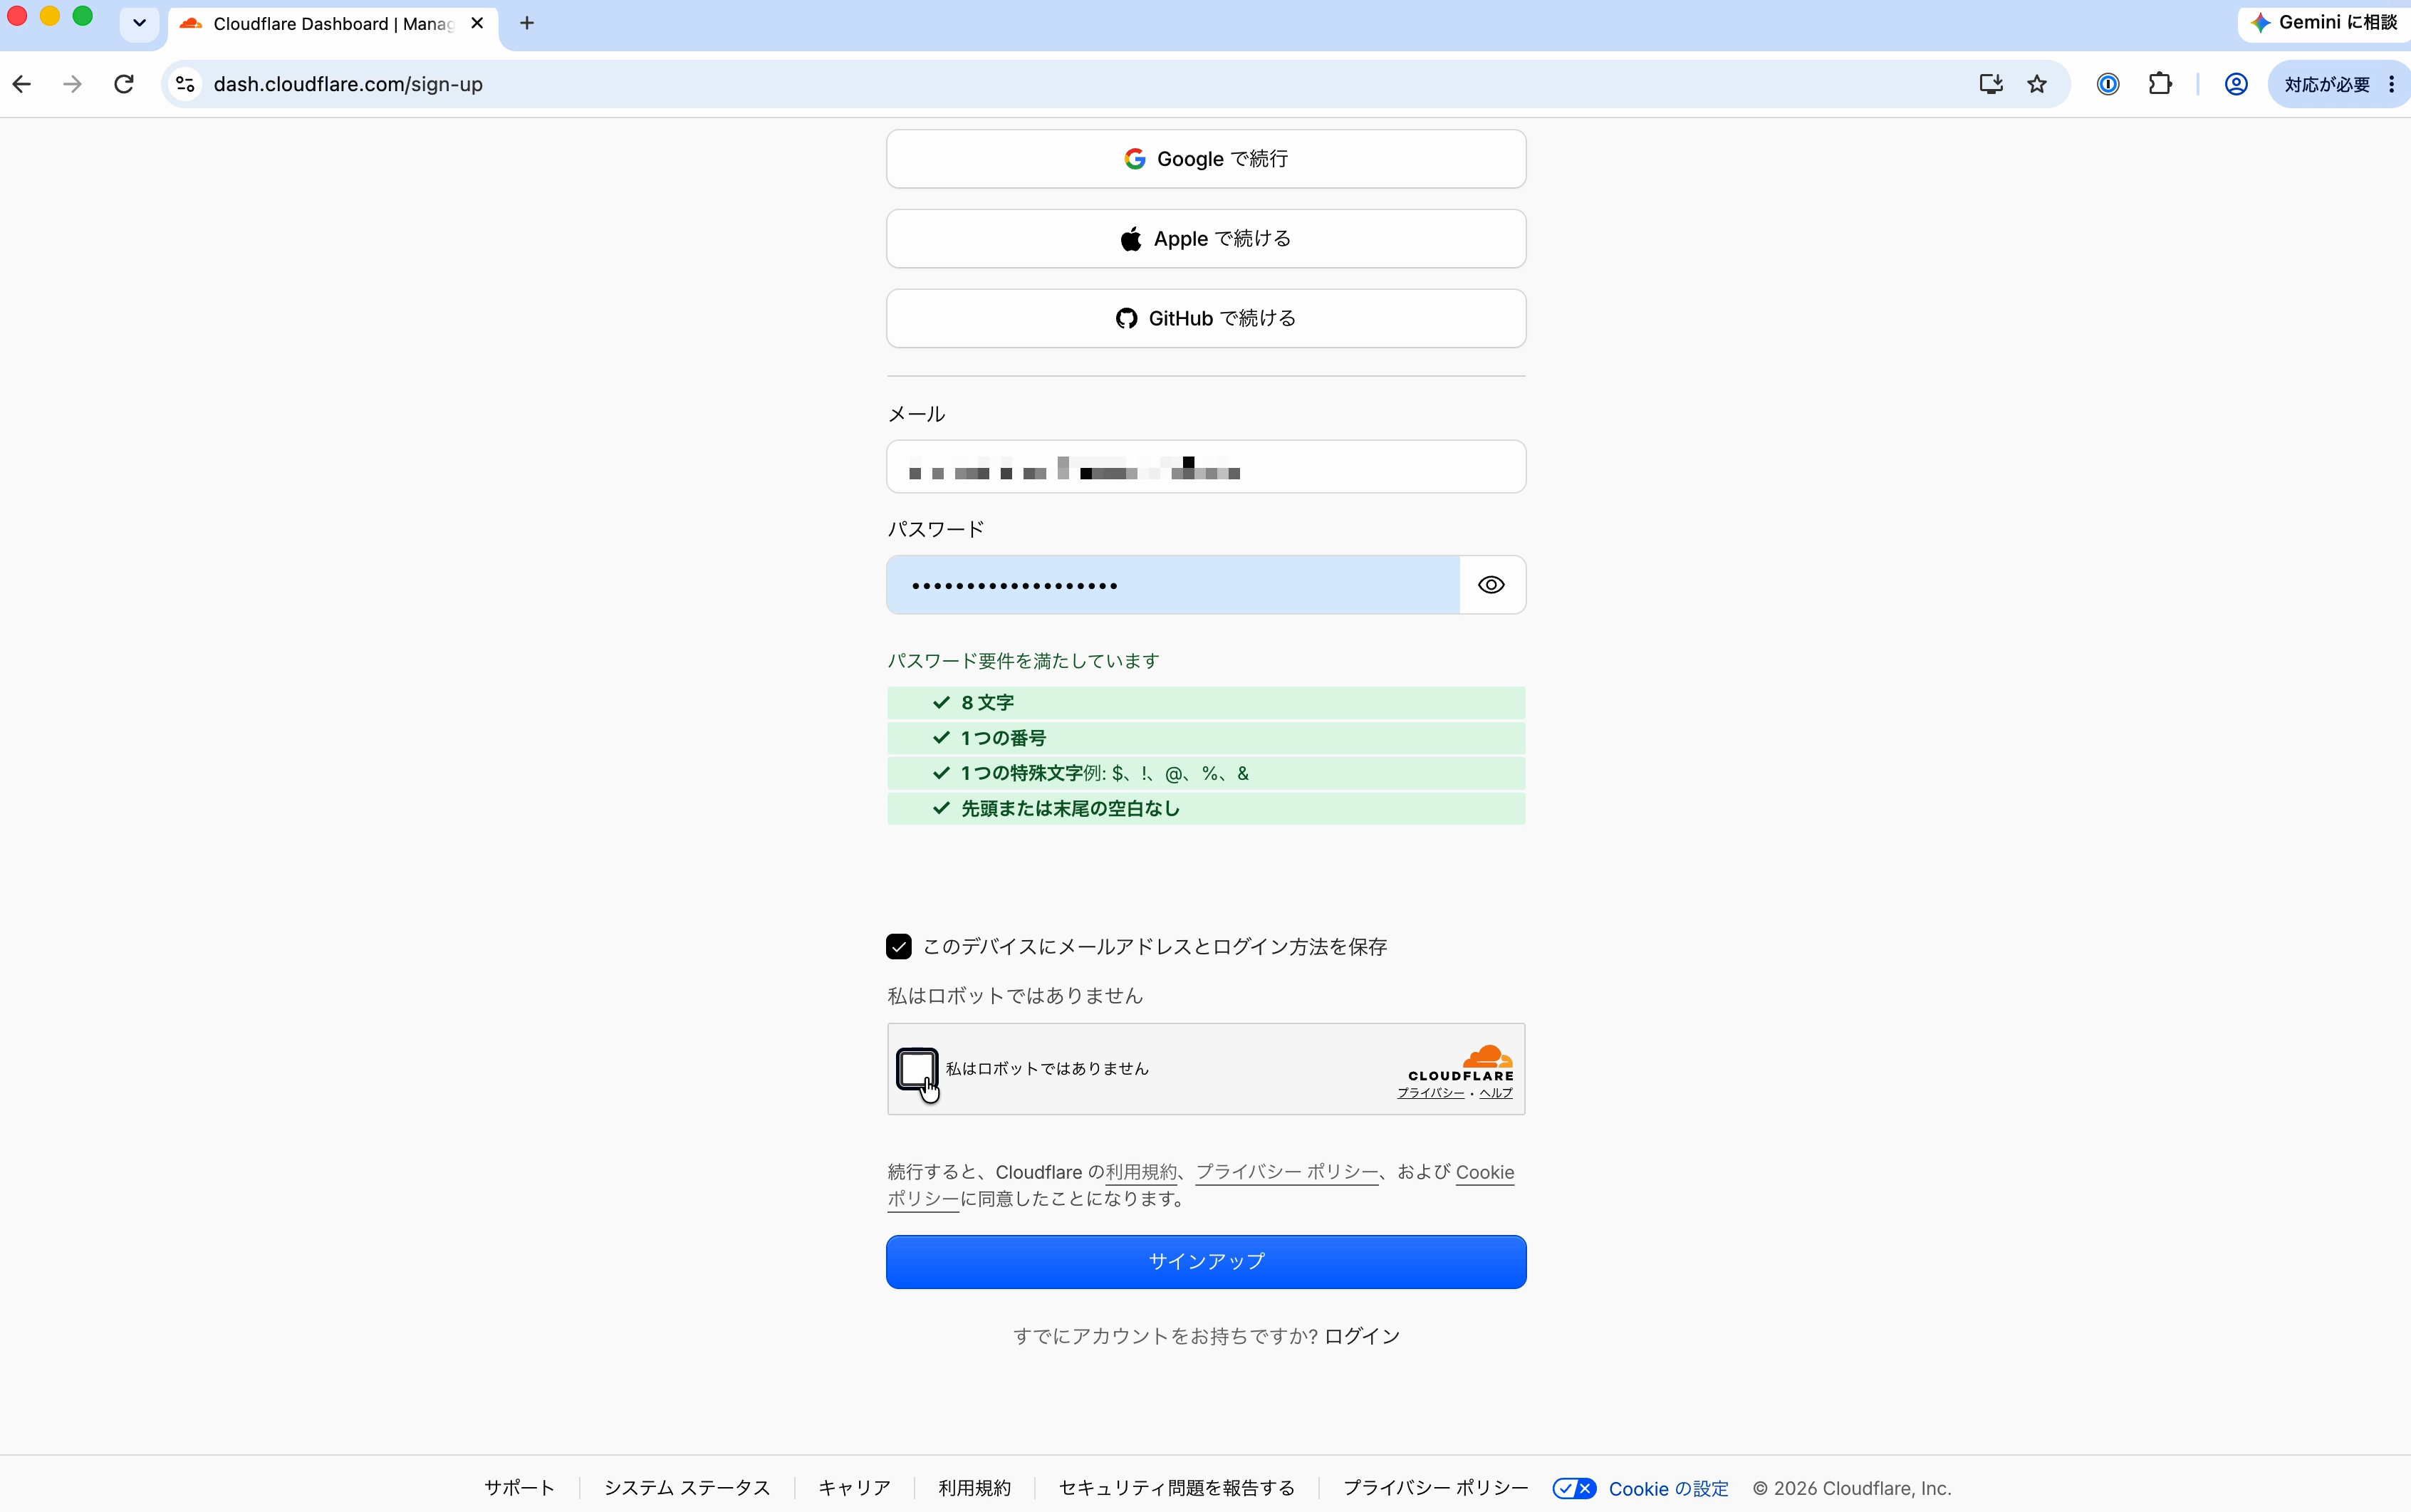Open the サポート footer link

click(x=519, y=1488)
